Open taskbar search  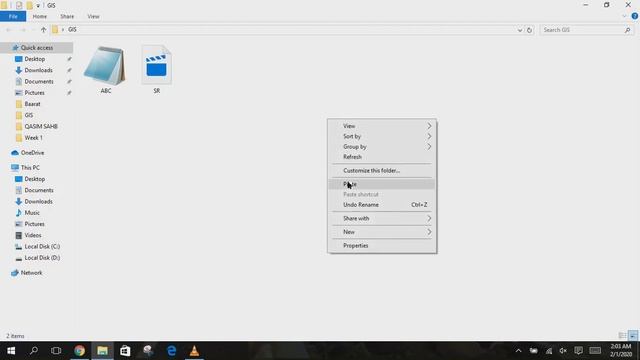[x=34, y=351]
